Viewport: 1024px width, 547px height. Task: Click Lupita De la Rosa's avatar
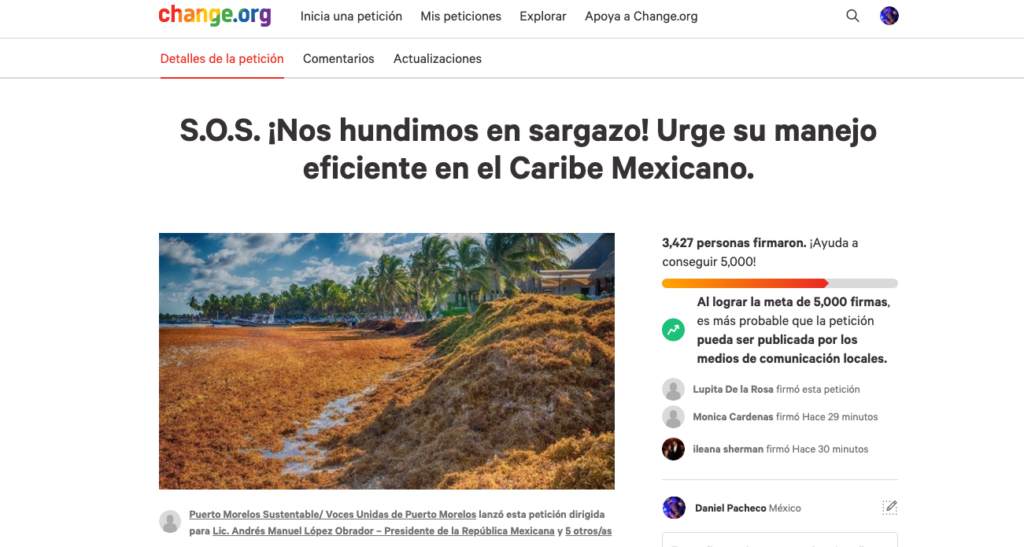(673, 389)
